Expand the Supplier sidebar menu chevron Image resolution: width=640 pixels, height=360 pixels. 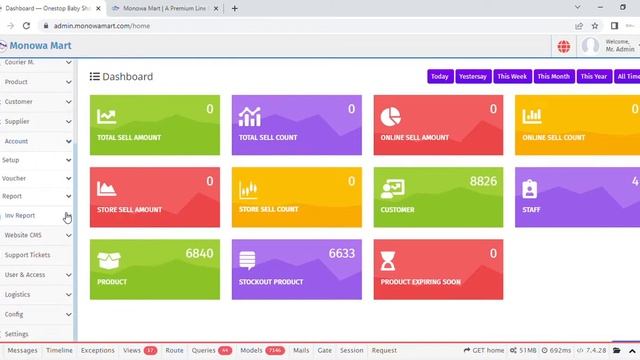pyautogui.click(x=68, y=122)
